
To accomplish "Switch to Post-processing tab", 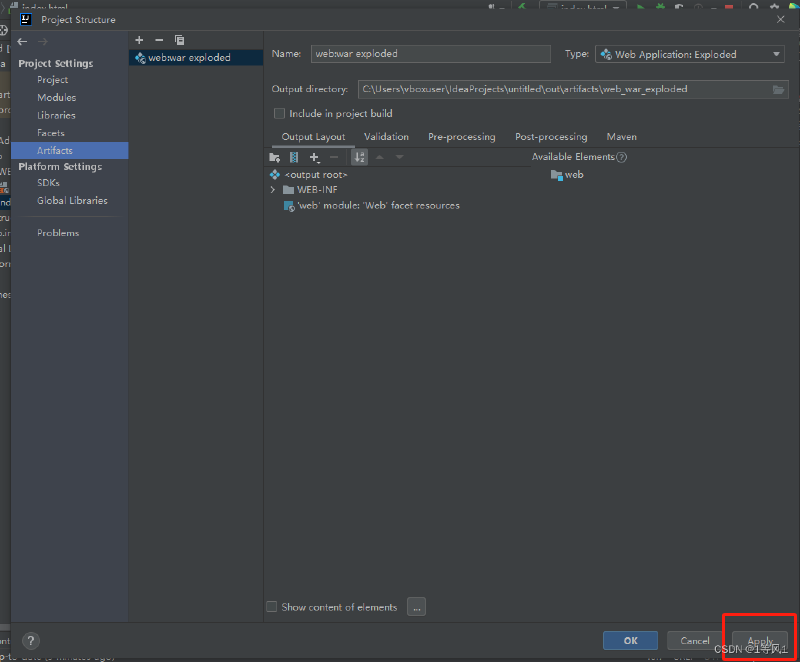I will click(551, 137).
